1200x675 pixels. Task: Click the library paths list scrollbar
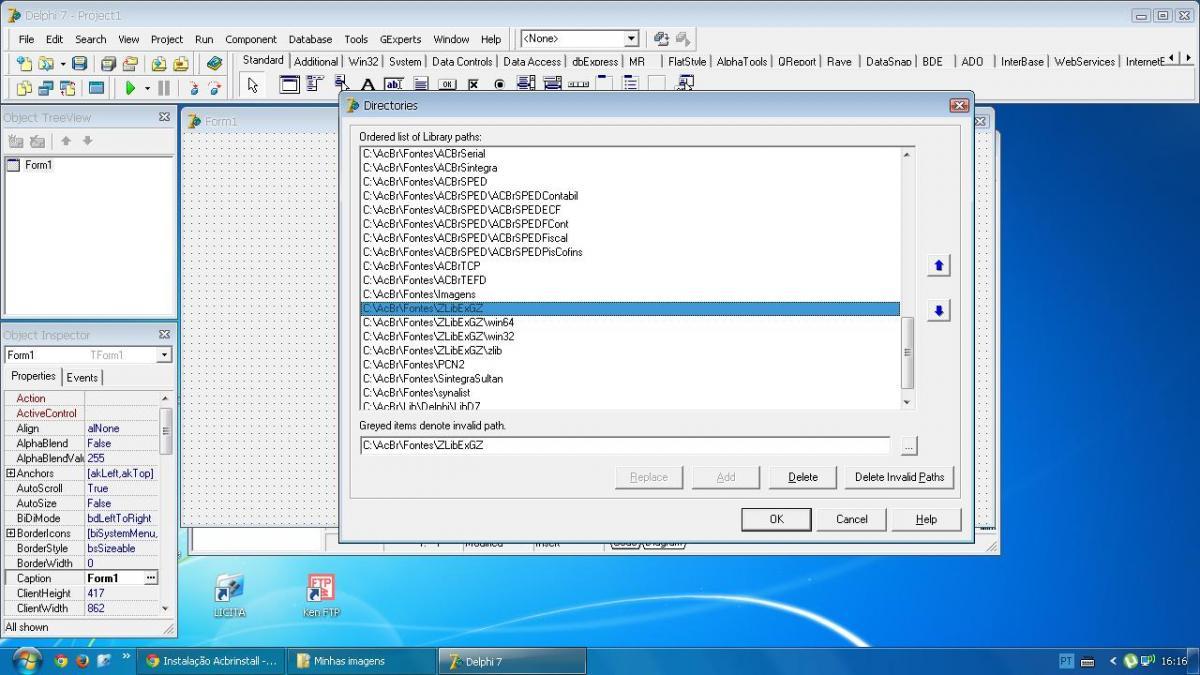coord(908,278)
